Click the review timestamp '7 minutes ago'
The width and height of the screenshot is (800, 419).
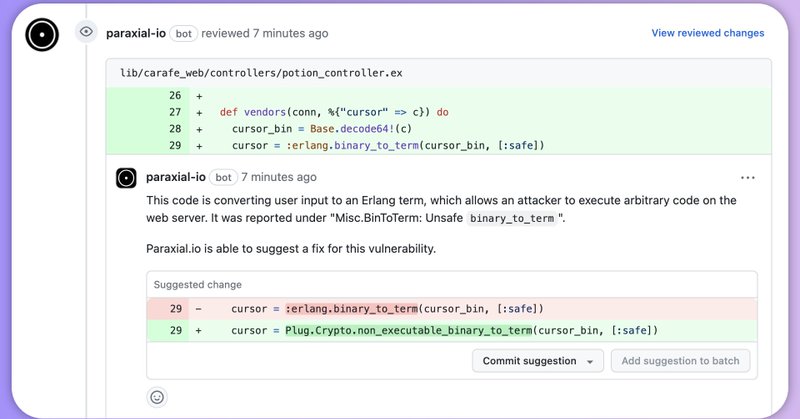(290, 33)
